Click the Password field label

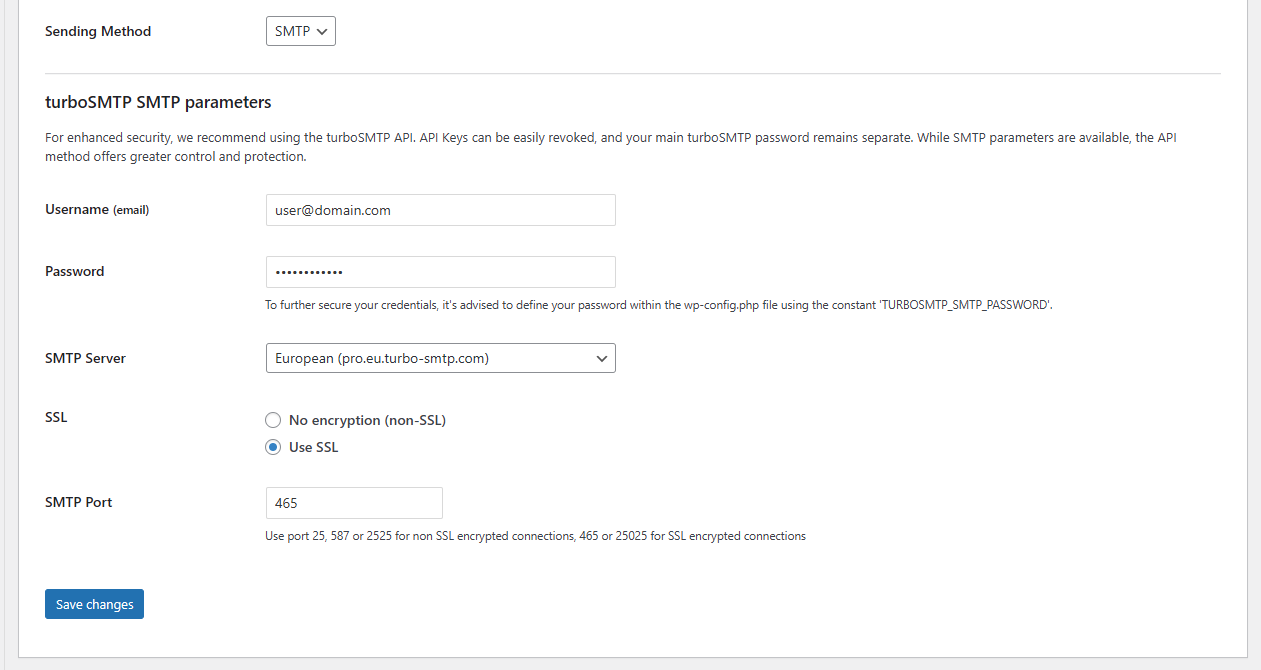75,272
